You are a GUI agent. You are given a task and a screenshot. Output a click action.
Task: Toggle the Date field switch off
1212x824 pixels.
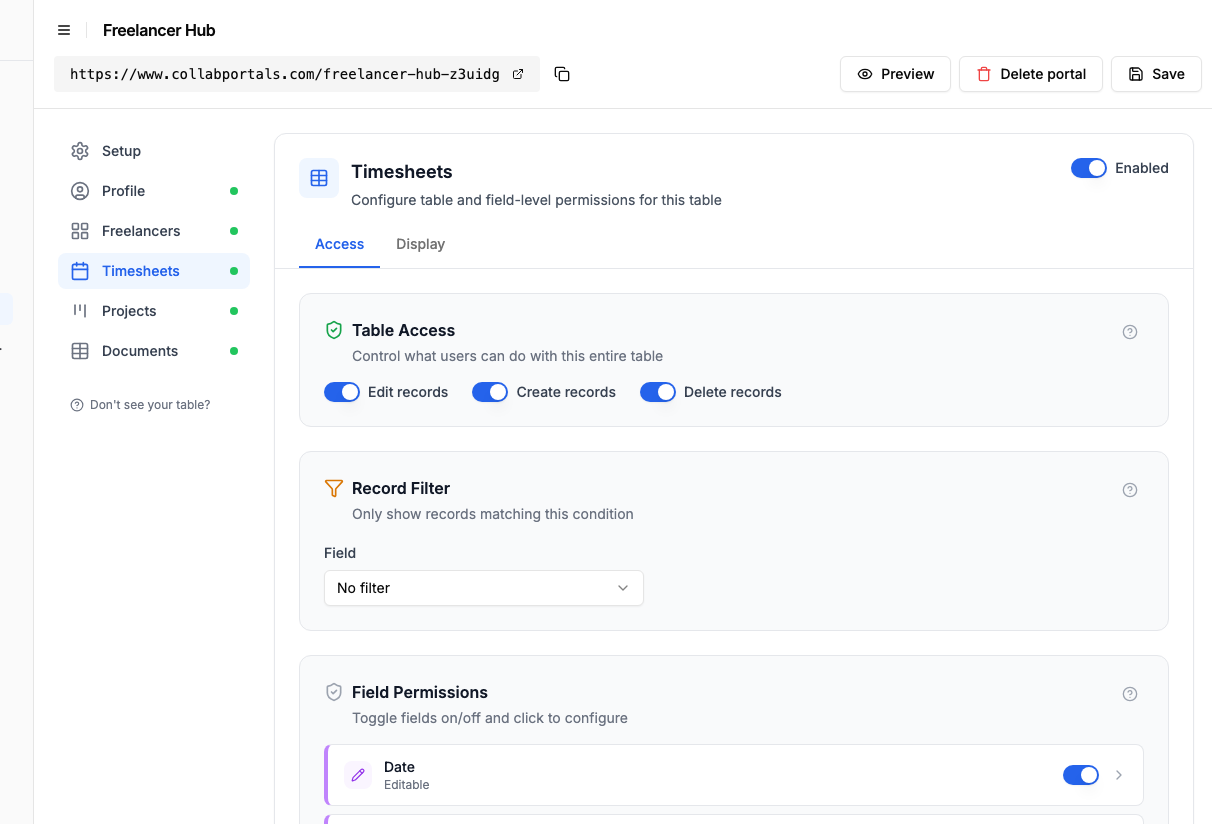[x=1081, y=775]
